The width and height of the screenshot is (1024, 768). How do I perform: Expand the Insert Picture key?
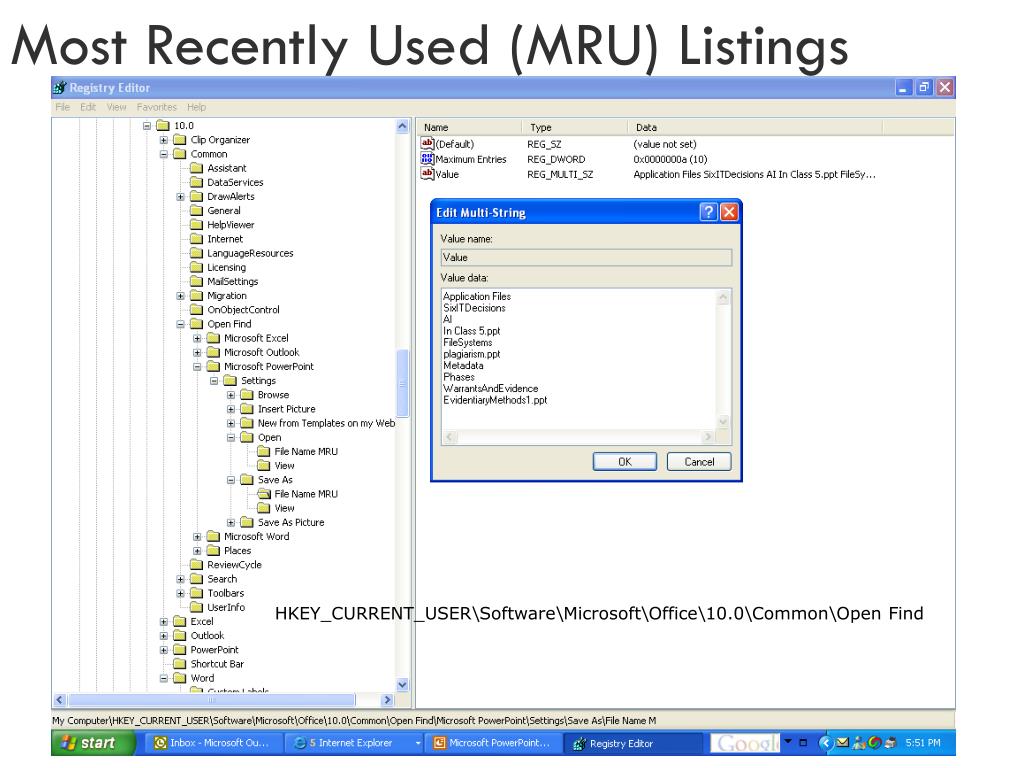231,409
